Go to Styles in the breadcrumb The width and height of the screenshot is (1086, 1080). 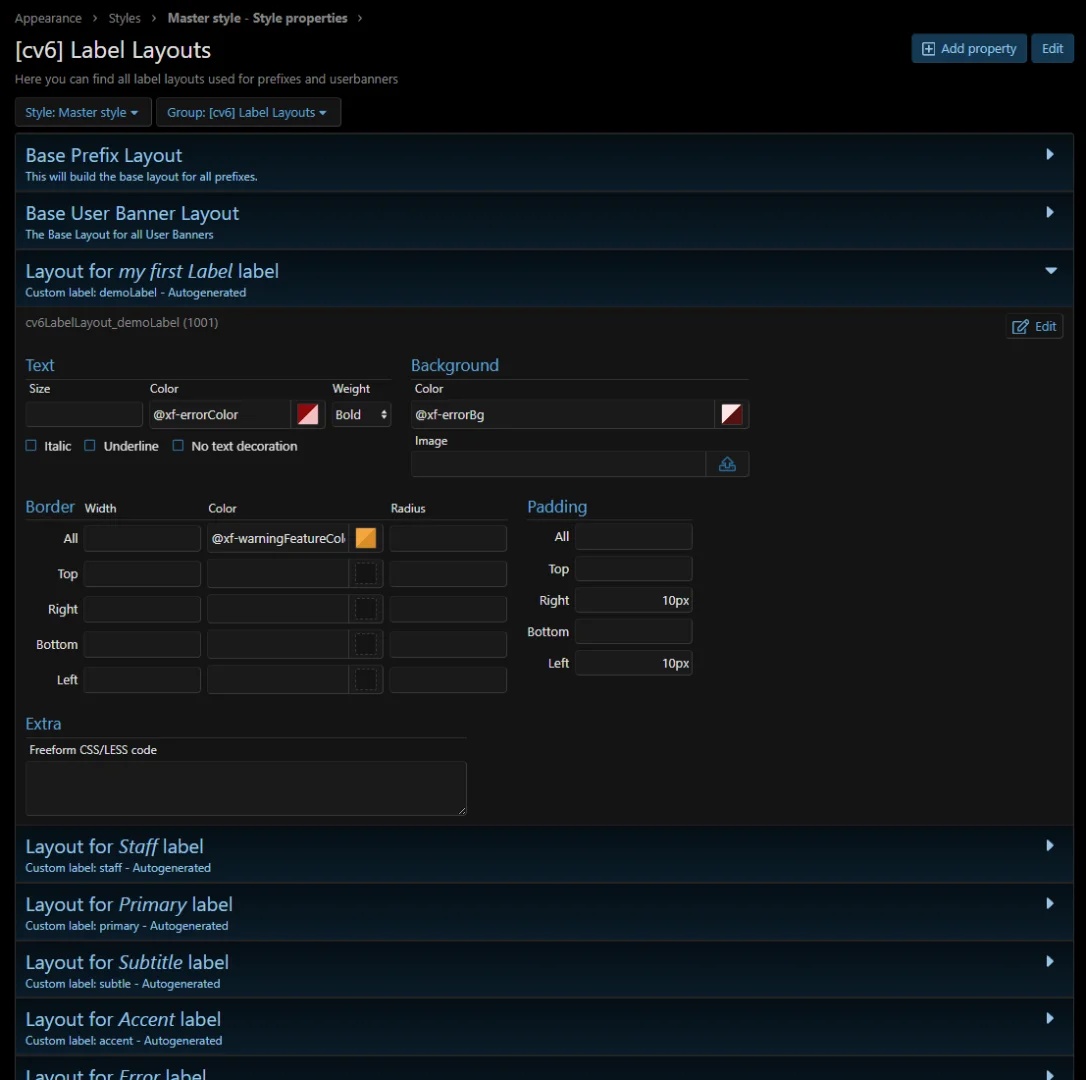125,18
